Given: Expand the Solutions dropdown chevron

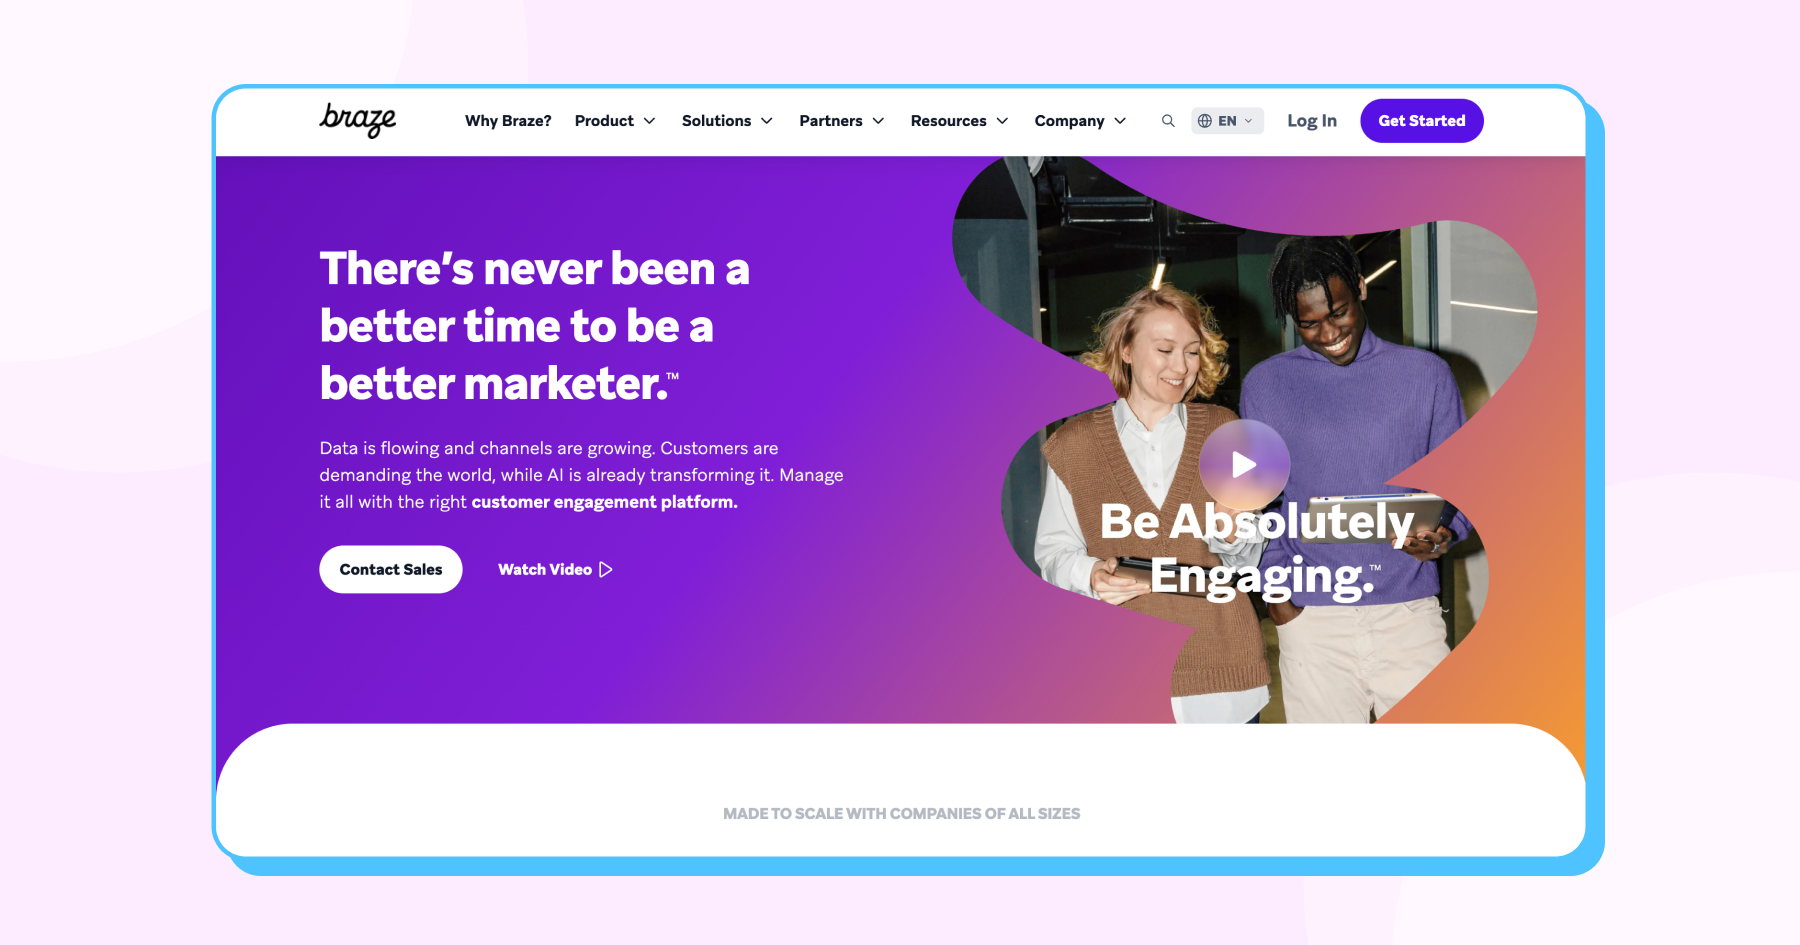Looking at the screenshot, I should (x=767, y=121).
